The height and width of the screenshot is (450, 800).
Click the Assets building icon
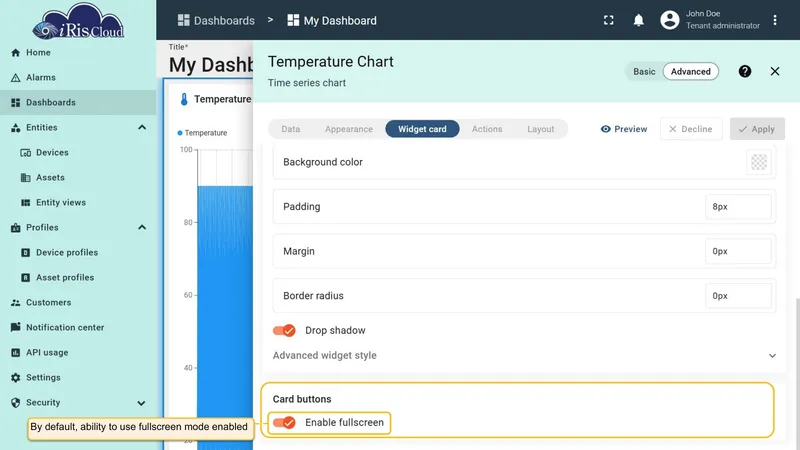point(26,178)
